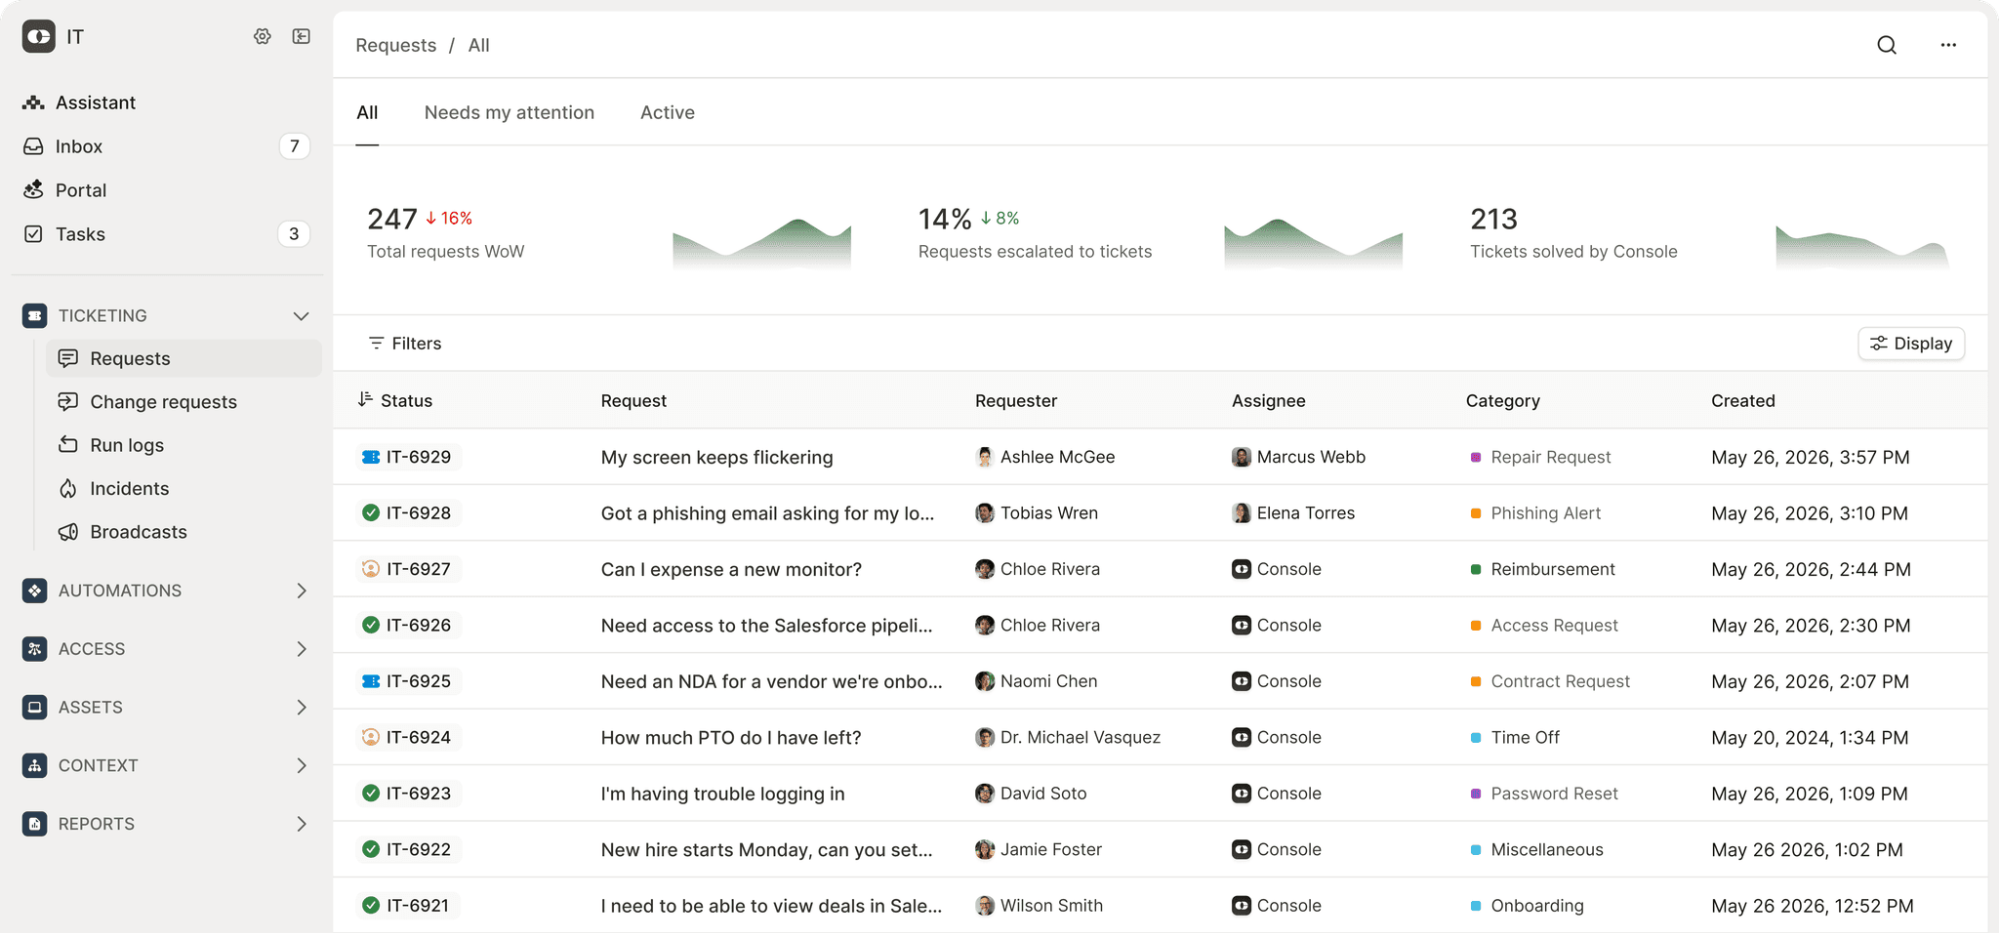Click Tickets solved by Console chart
This screenshot has height=934, width=1999.
[x=1863, y=246]
